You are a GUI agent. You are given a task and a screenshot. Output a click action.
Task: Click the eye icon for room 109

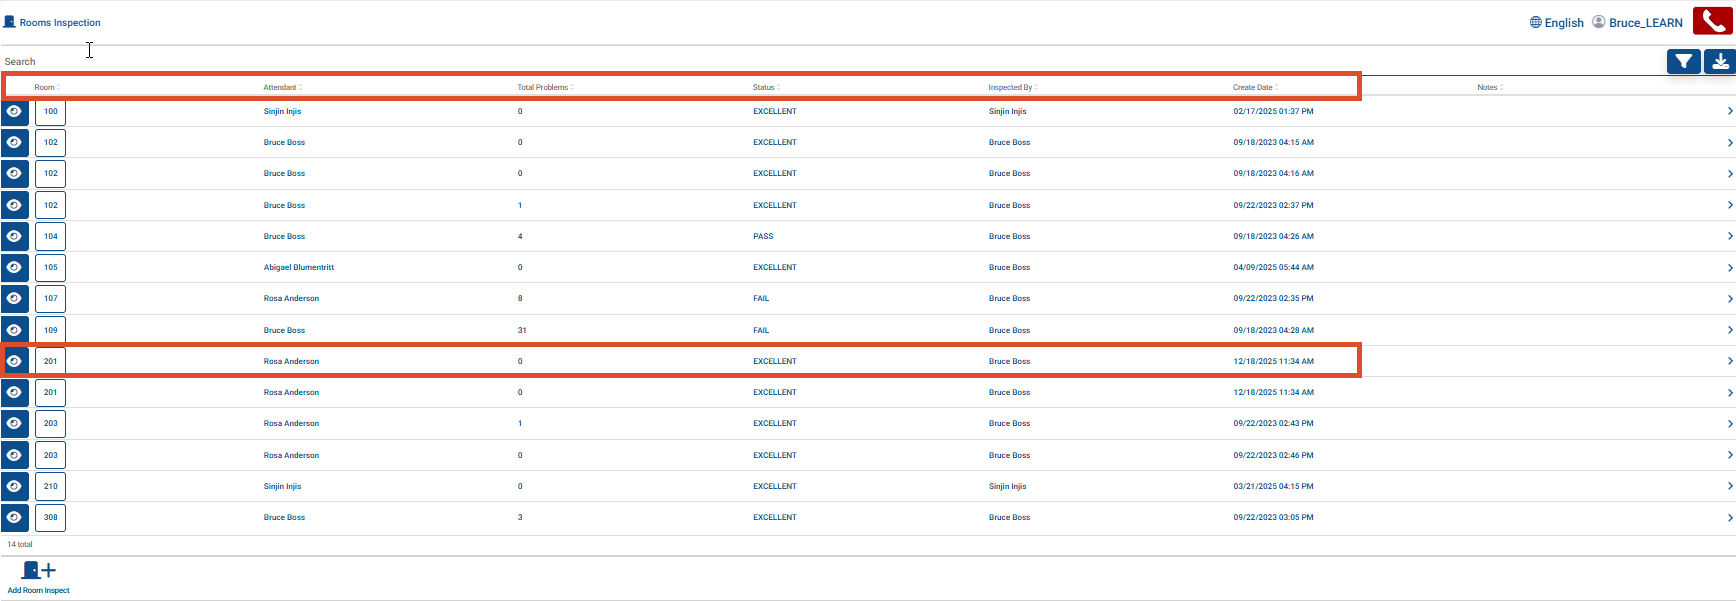pos(14,330)
